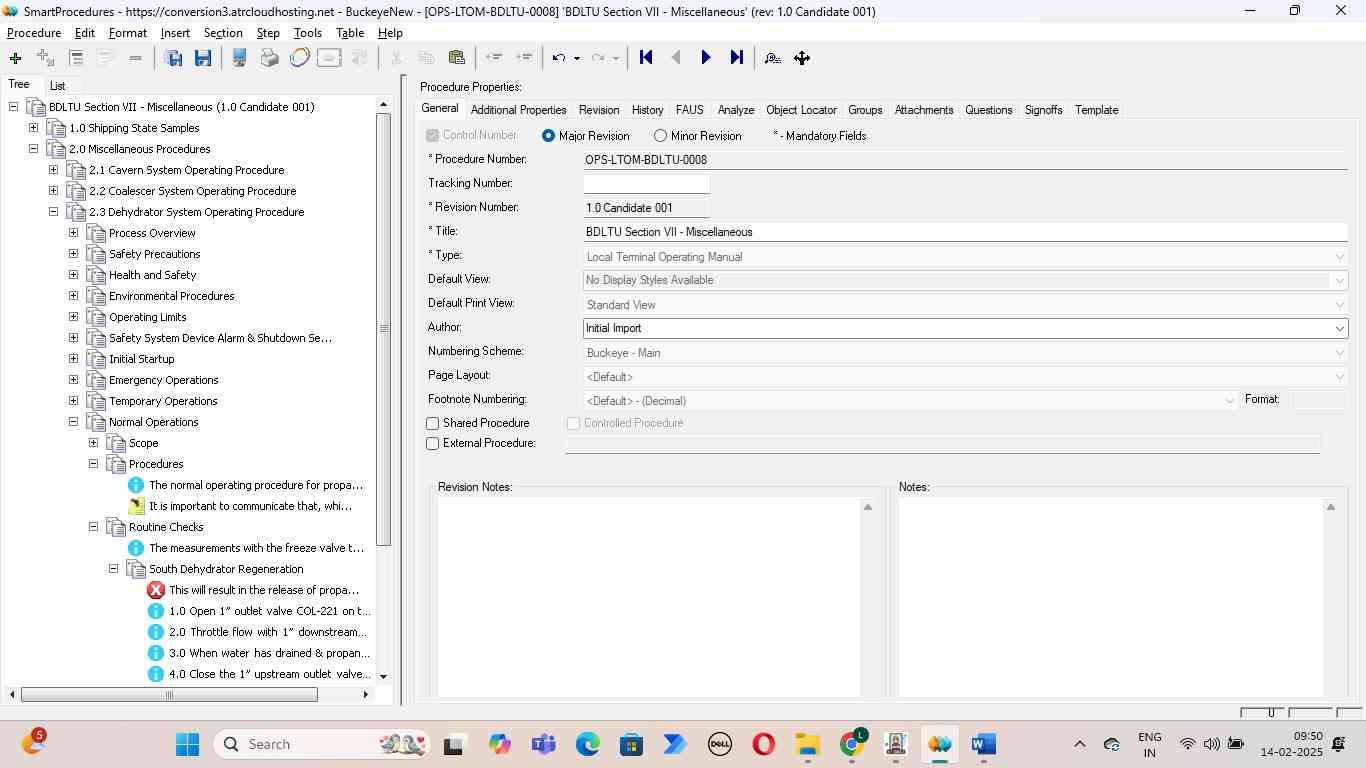The width and height of the screenshot is (1366, 768).
Task: Collapse the Normal Operations tree node
Action: (x=73, y=422)
